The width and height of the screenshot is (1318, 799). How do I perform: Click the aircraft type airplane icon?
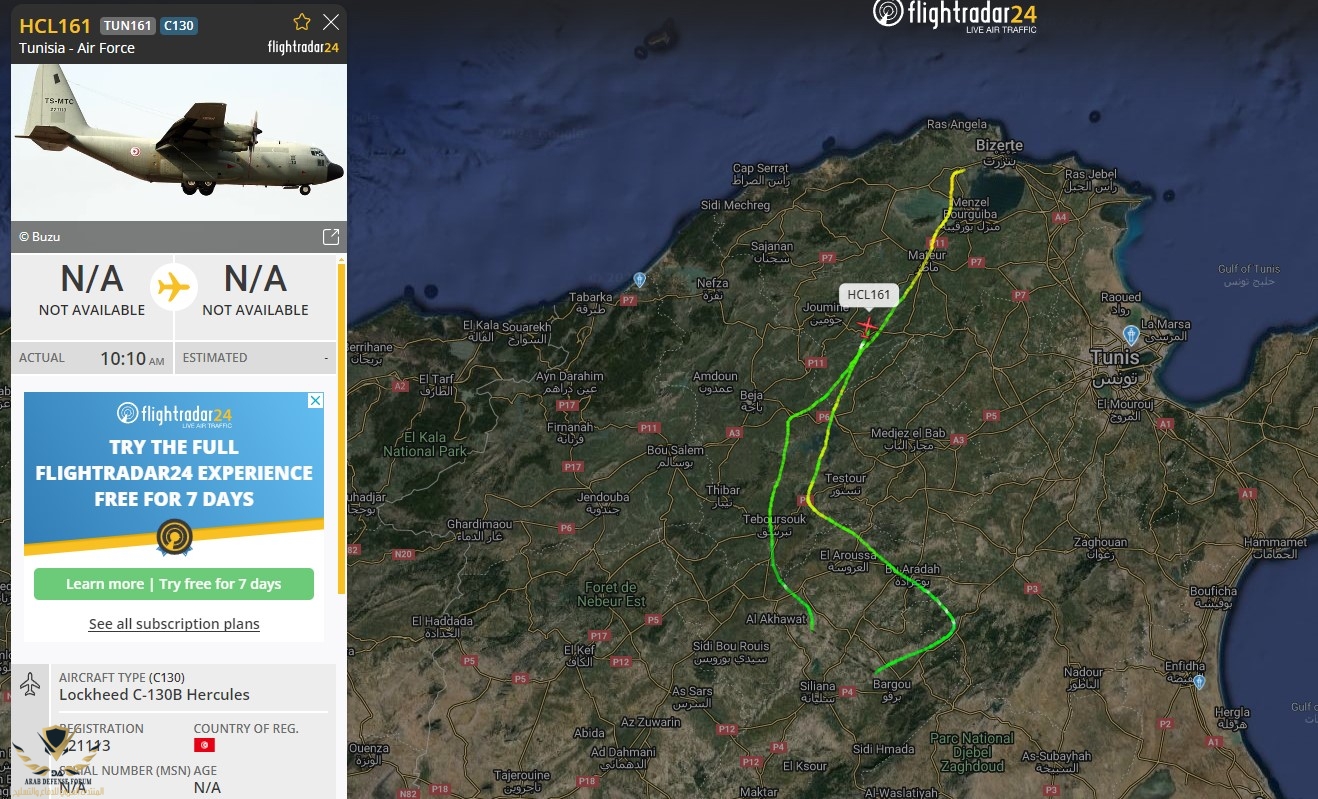30,684
